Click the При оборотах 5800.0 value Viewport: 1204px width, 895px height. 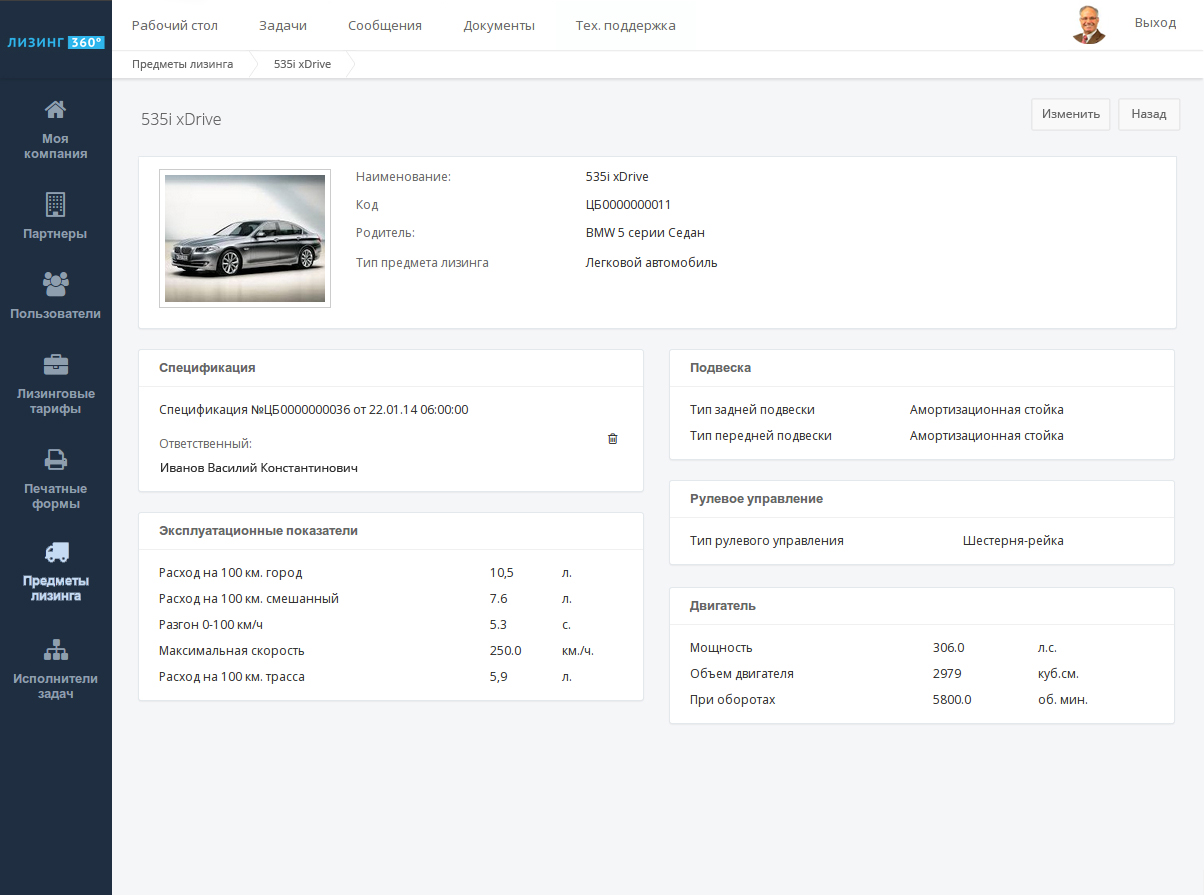952,700
